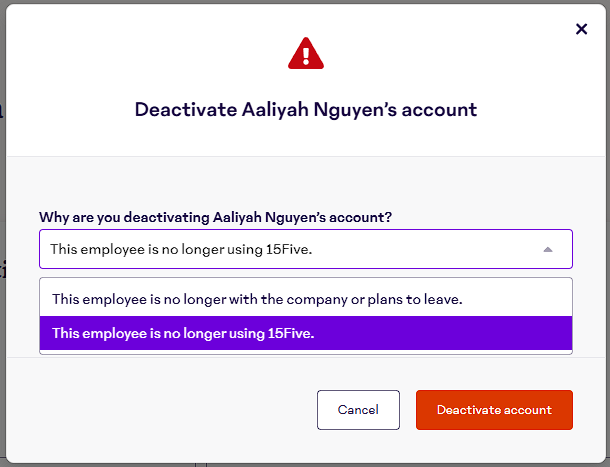Choose 'no longer using 15Five' highlighted option

(183, 333)
